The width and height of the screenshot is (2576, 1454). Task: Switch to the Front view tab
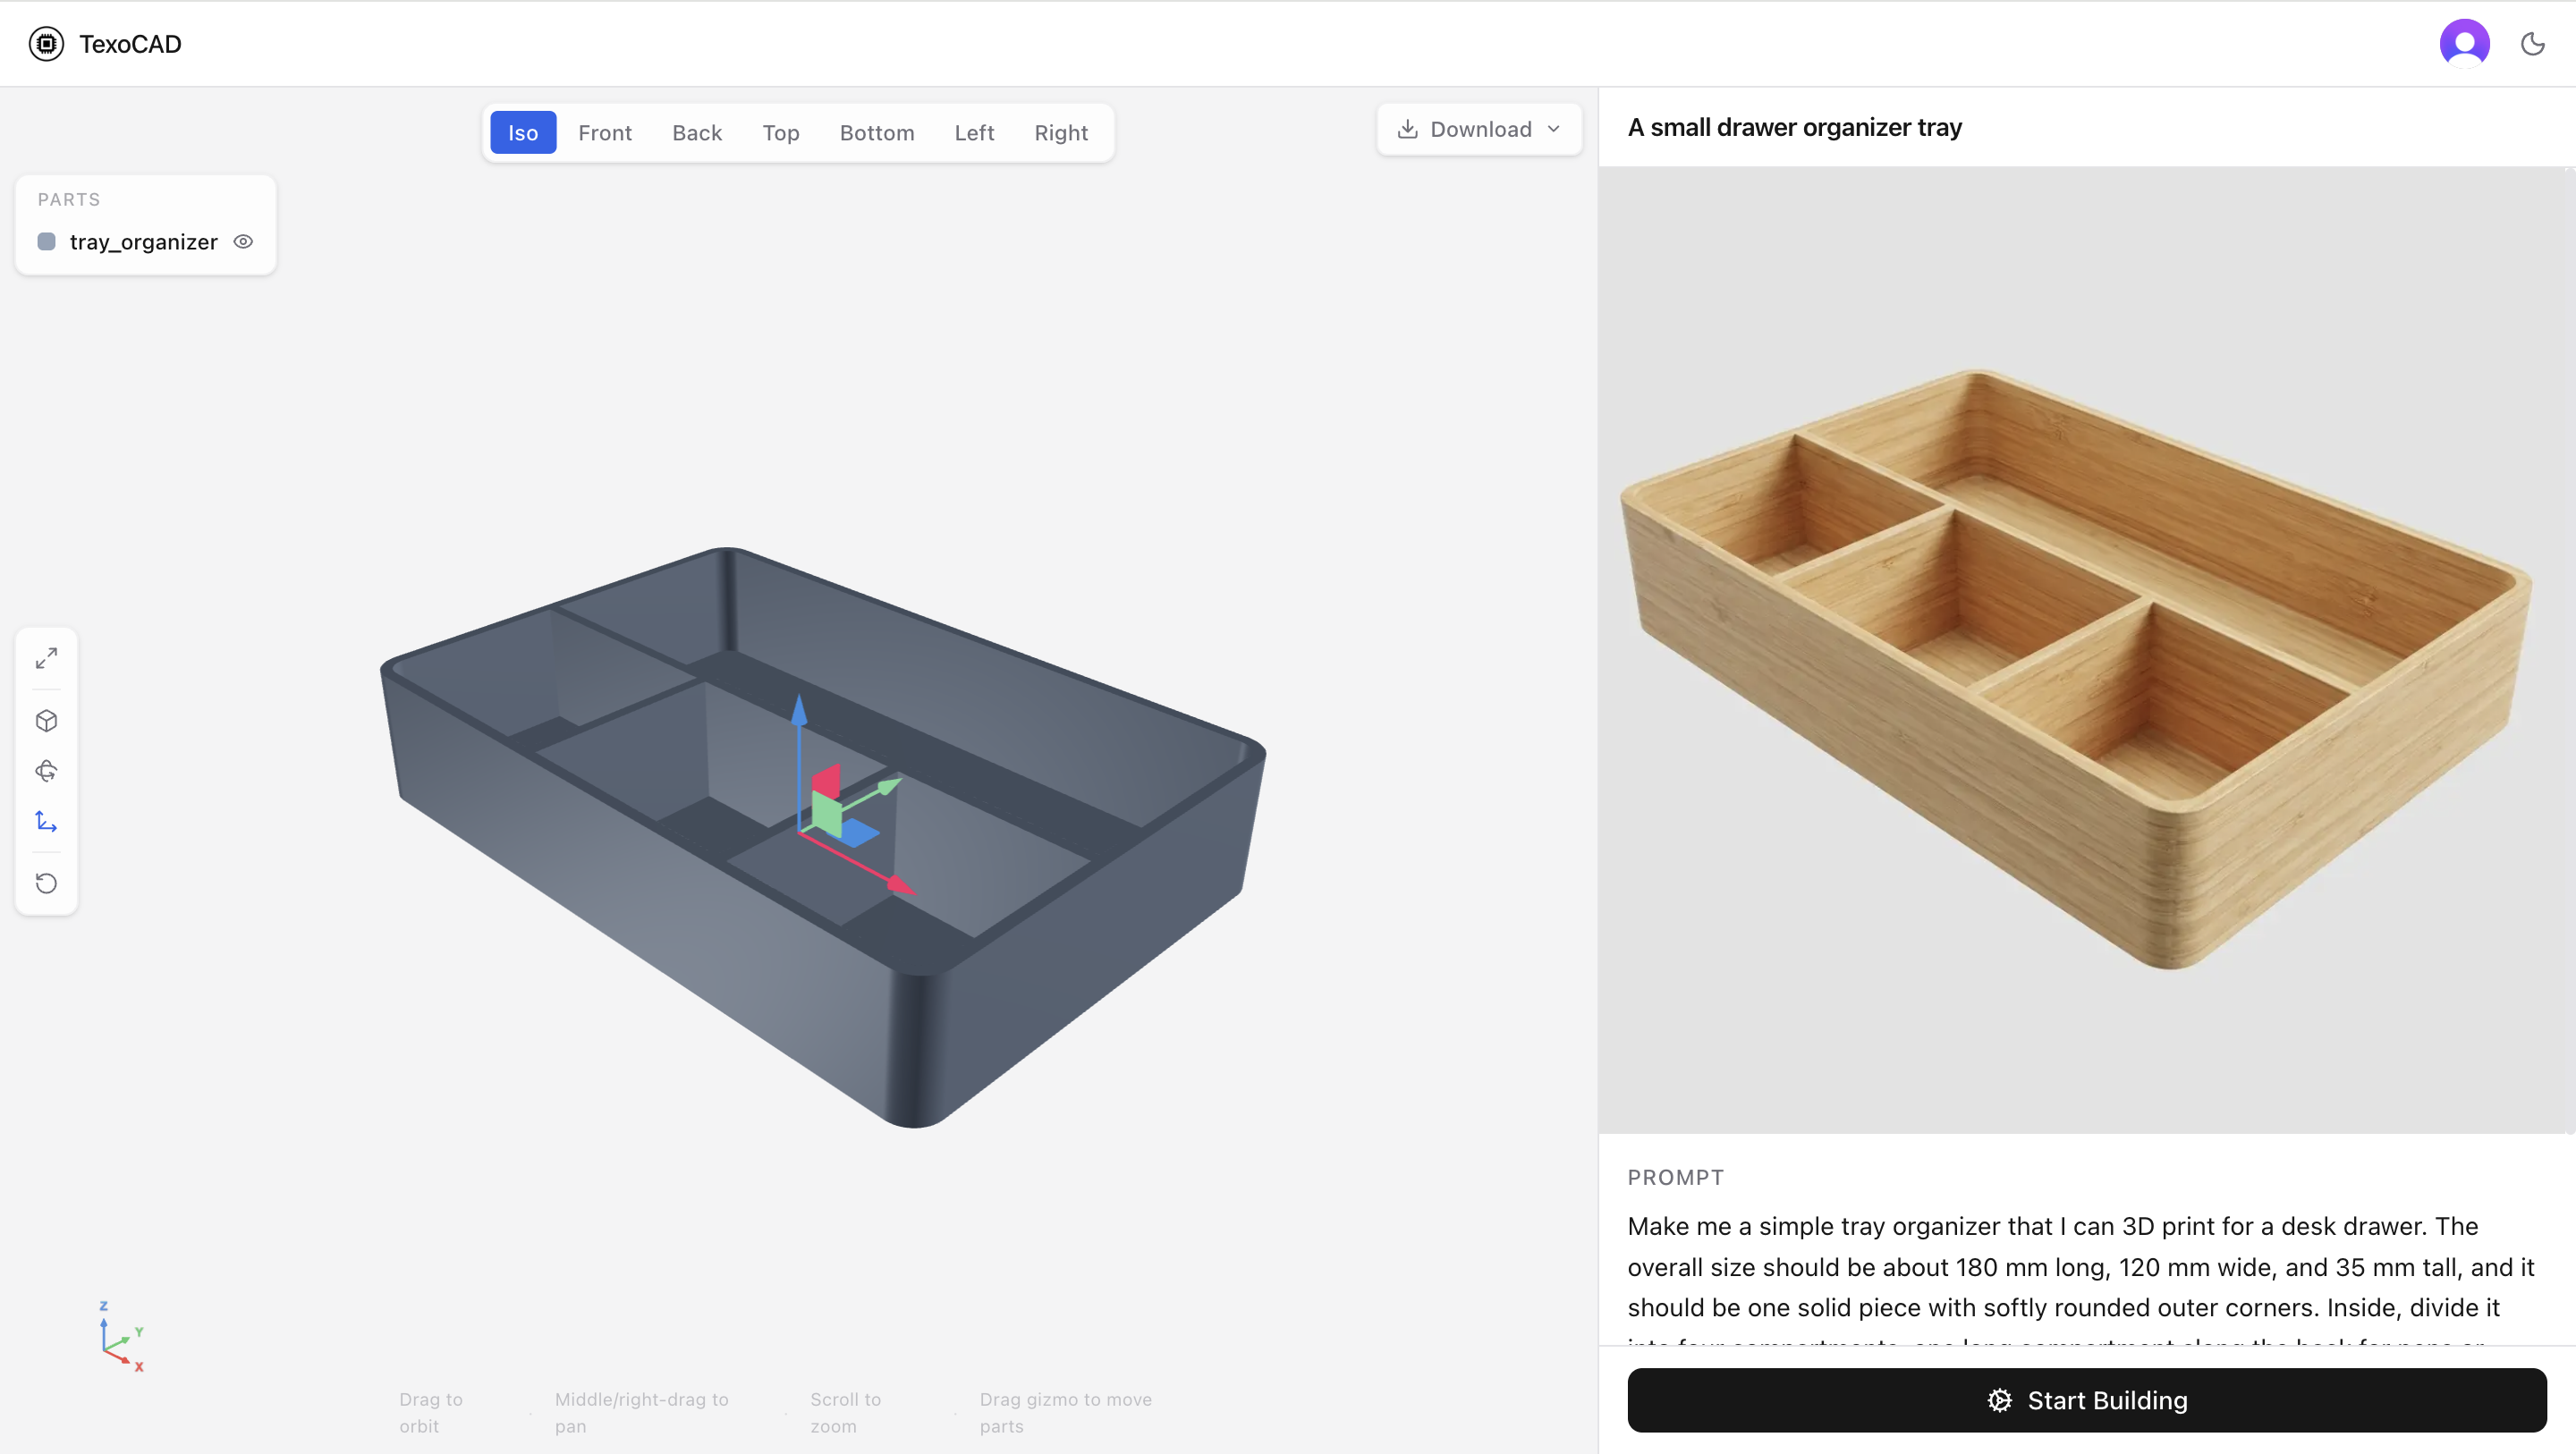point(605,132)
